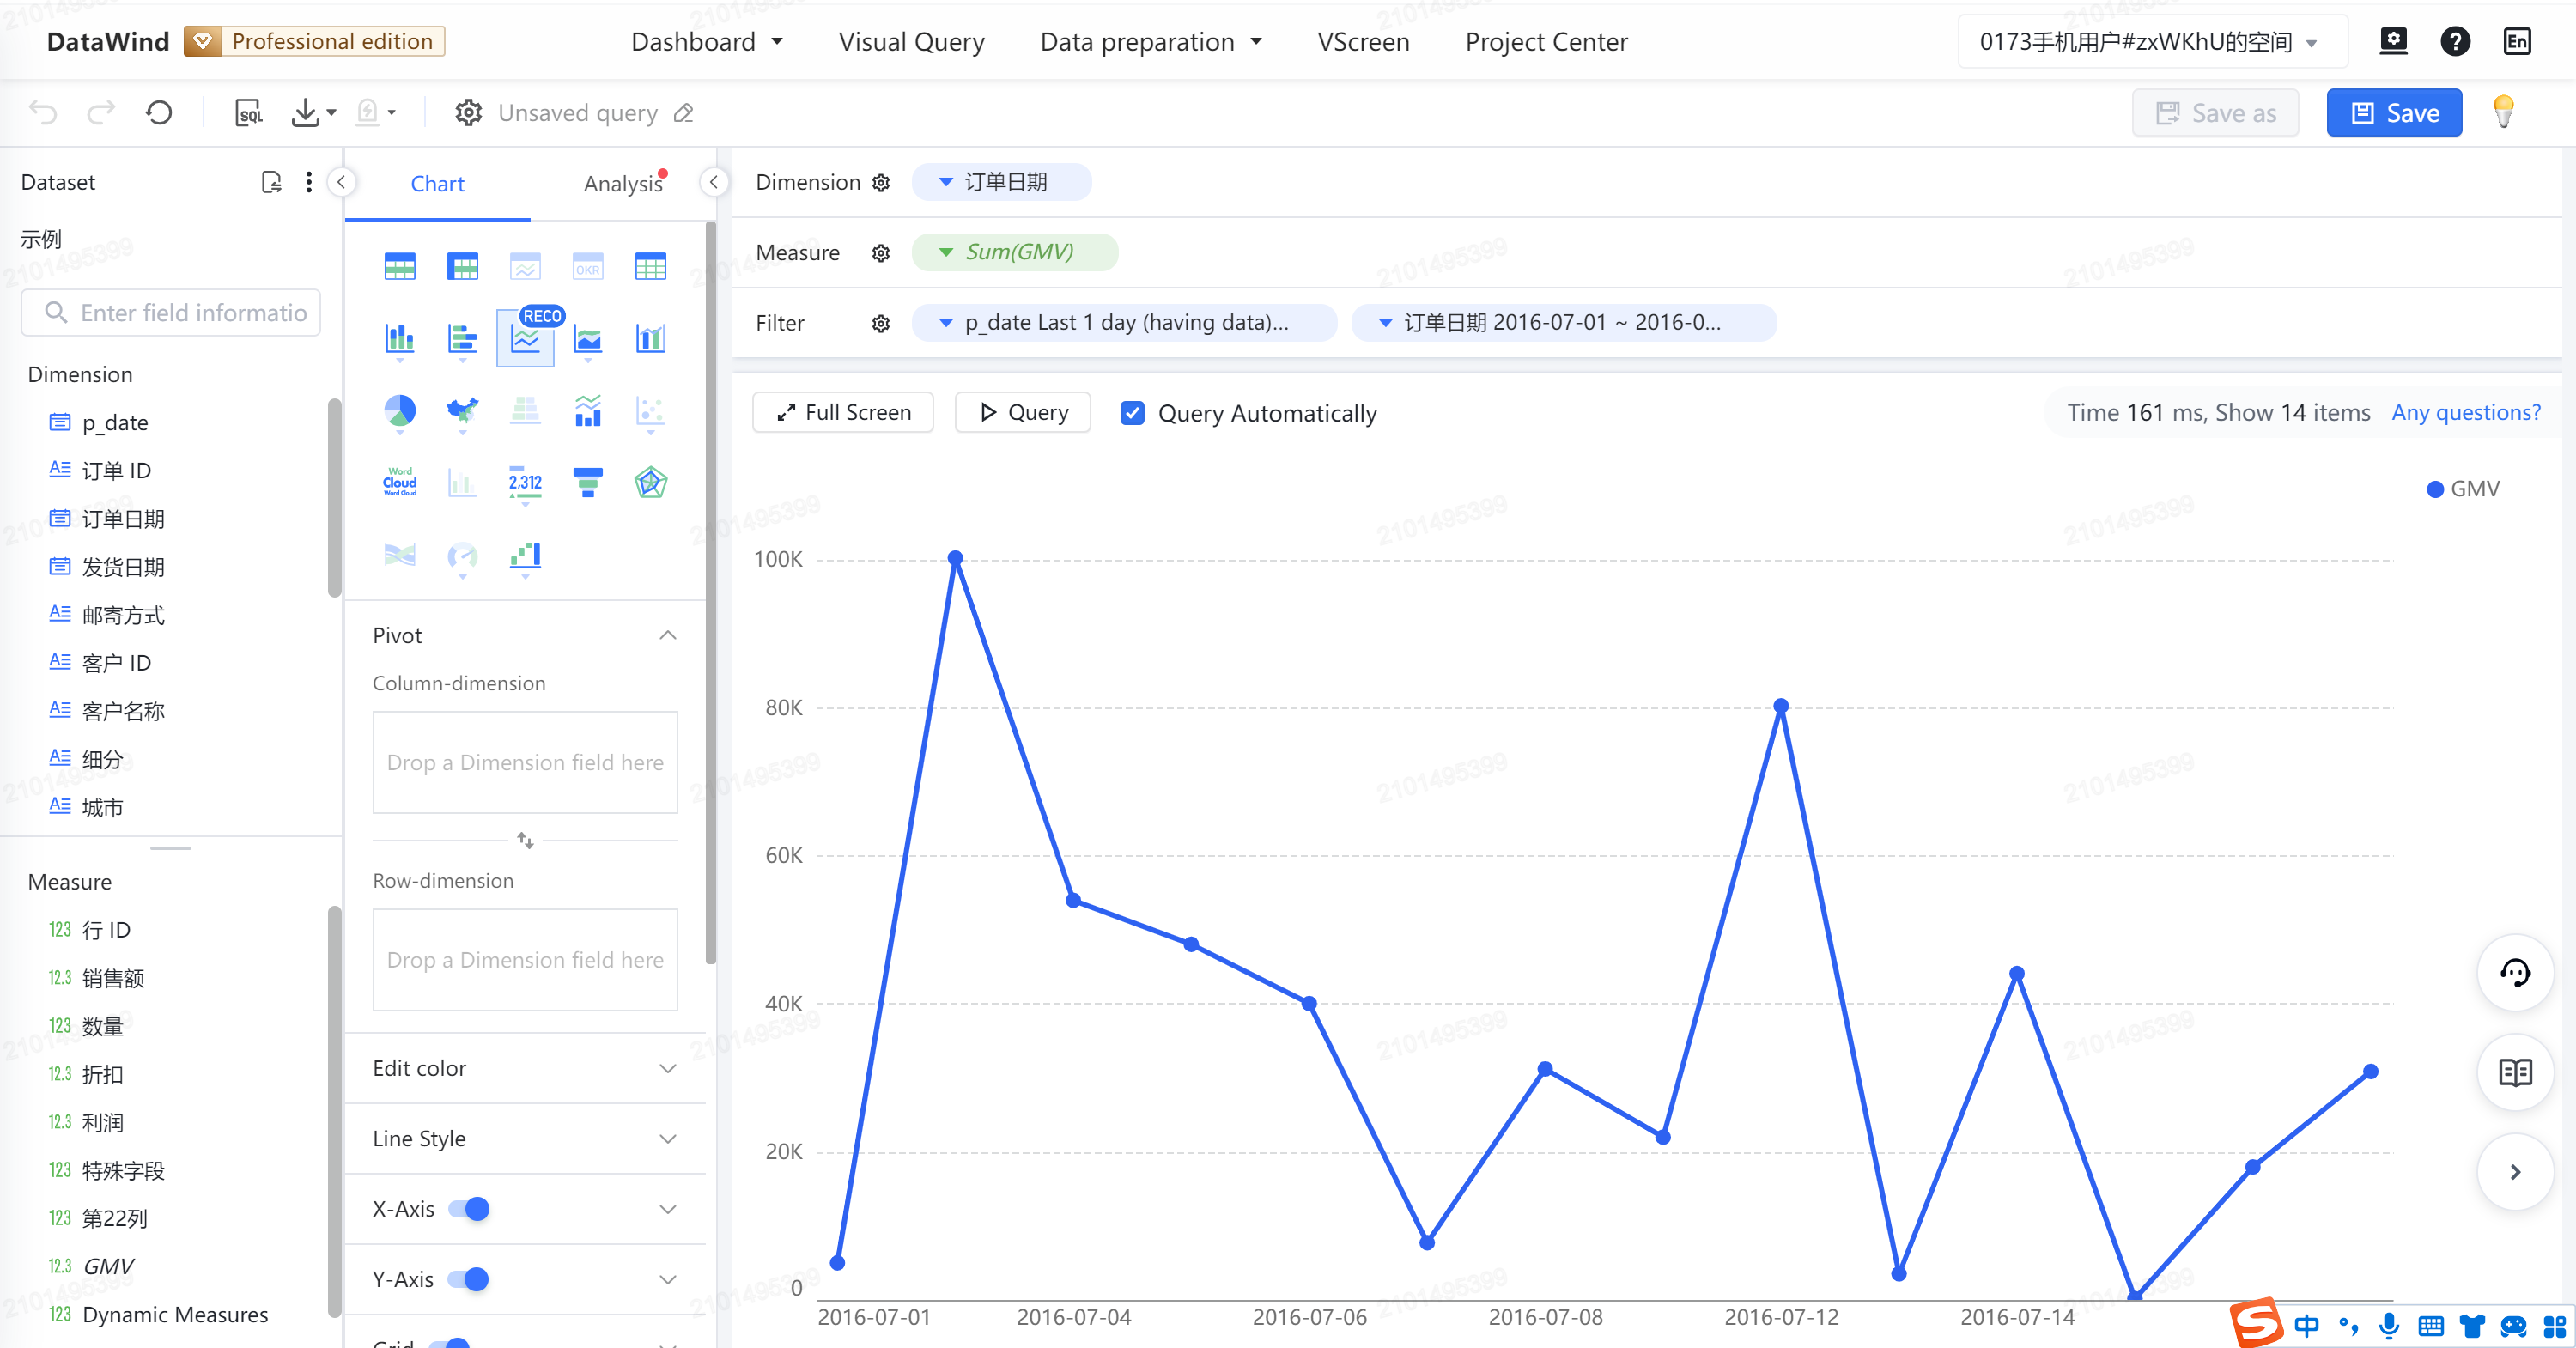Viewport: 2576px width, 1348px height.
Task: Open Filter settings gear
Action: point(881,323)
